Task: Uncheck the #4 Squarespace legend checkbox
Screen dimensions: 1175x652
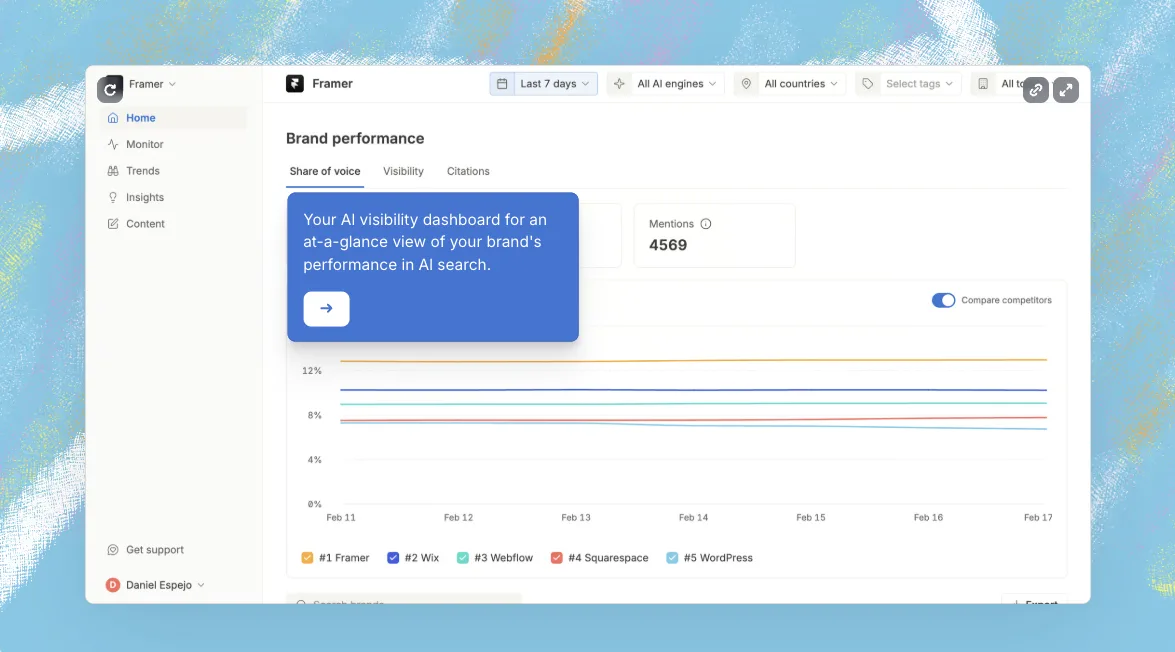Action: click(557, 558)
